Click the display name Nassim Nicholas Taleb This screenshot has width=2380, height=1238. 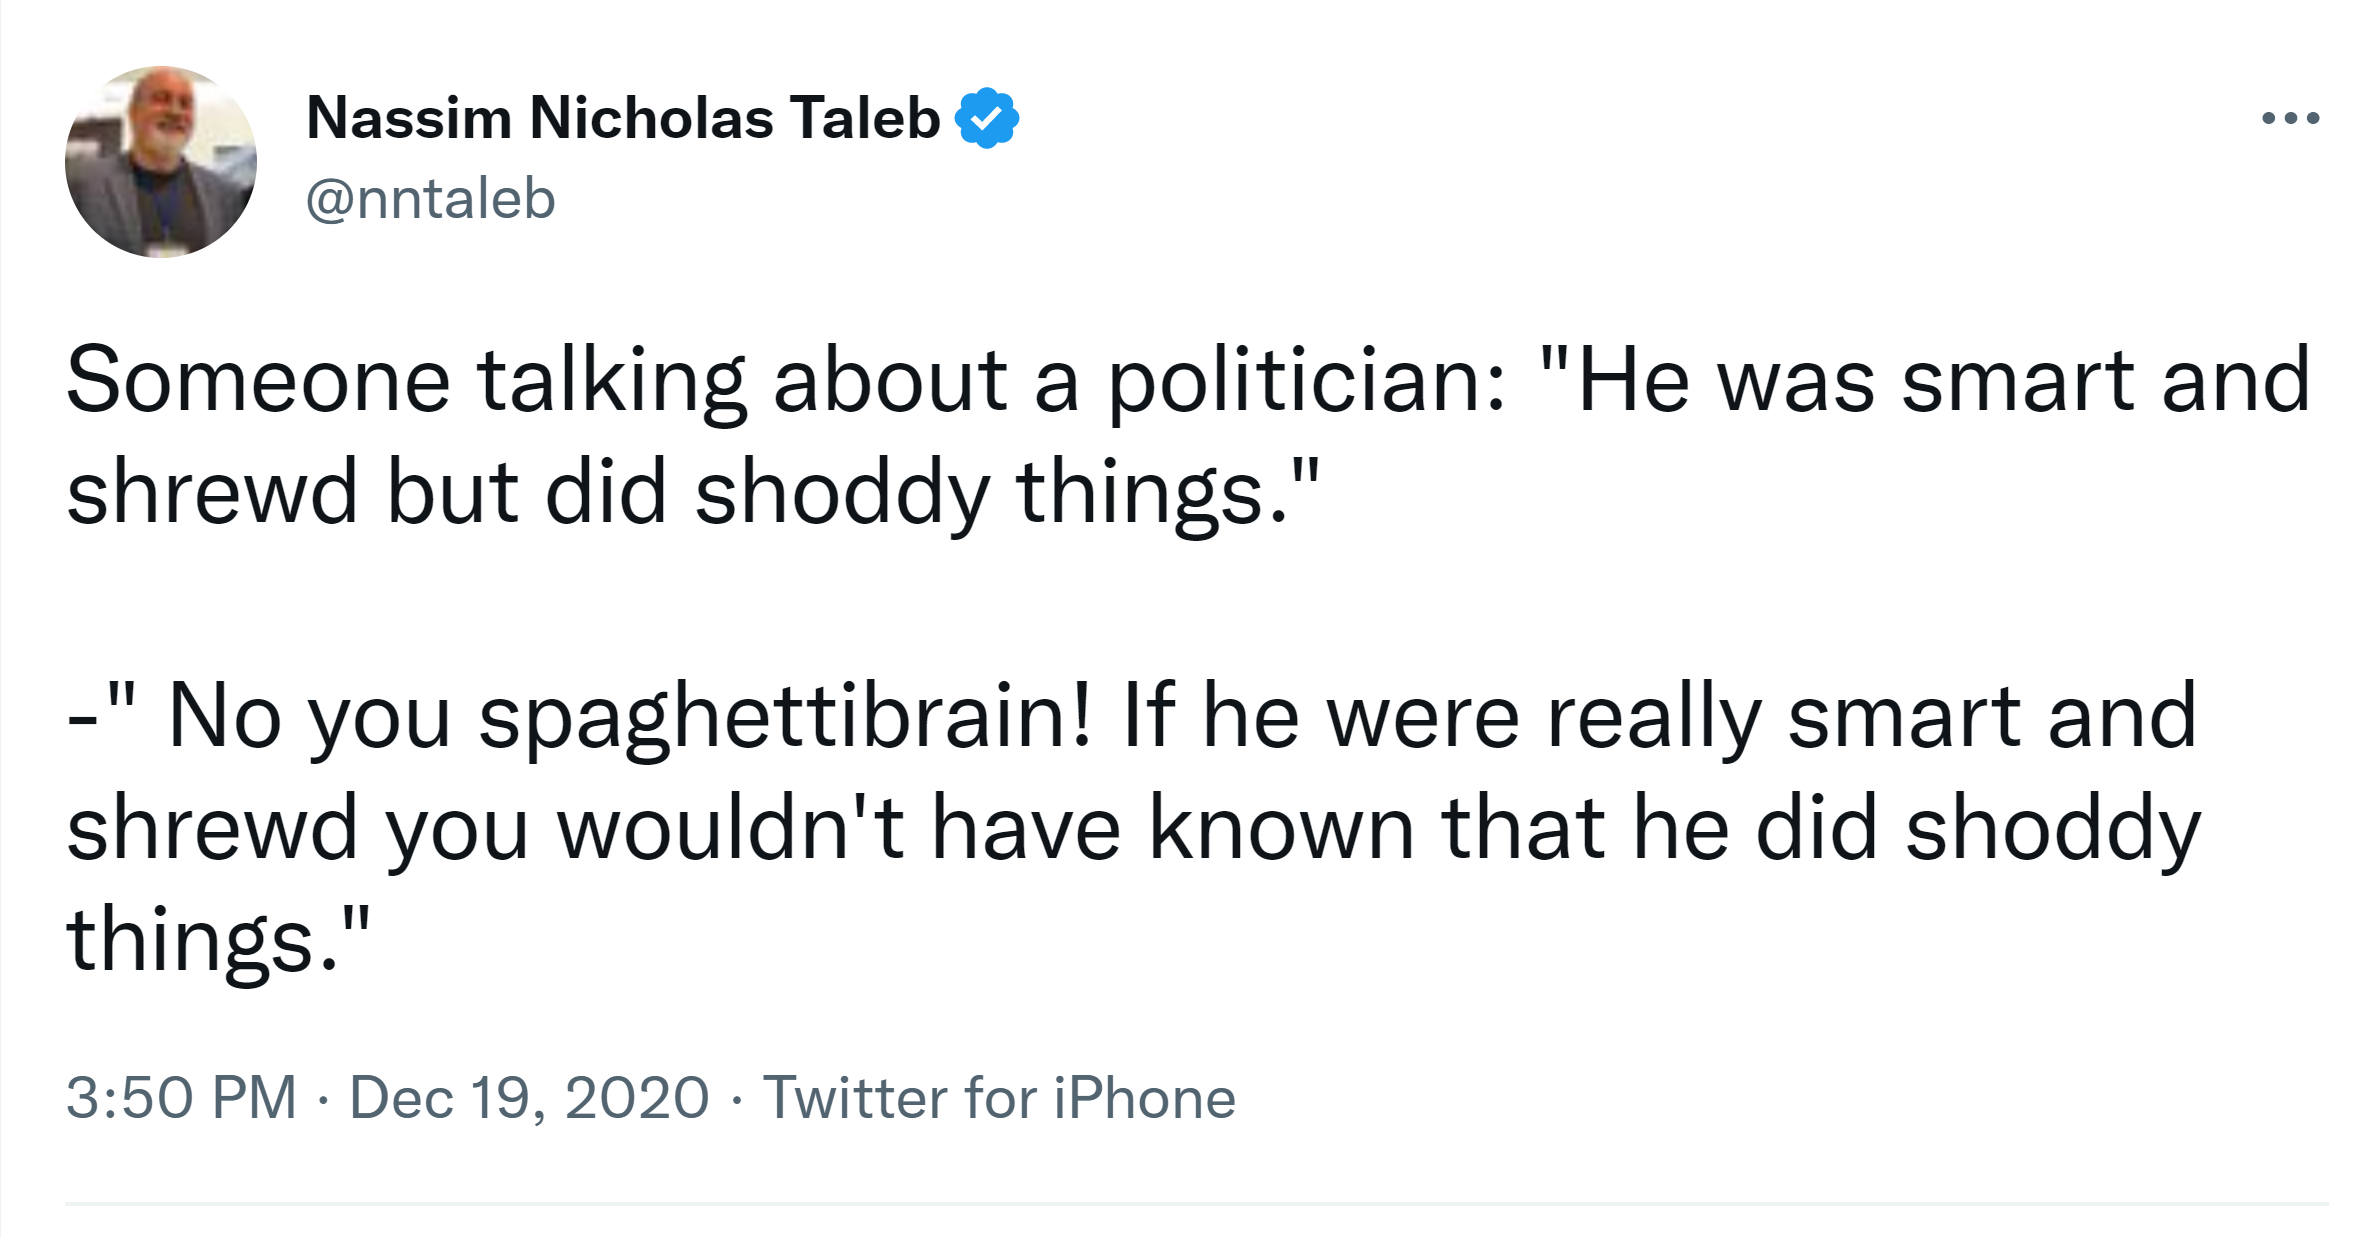point(622,118)
